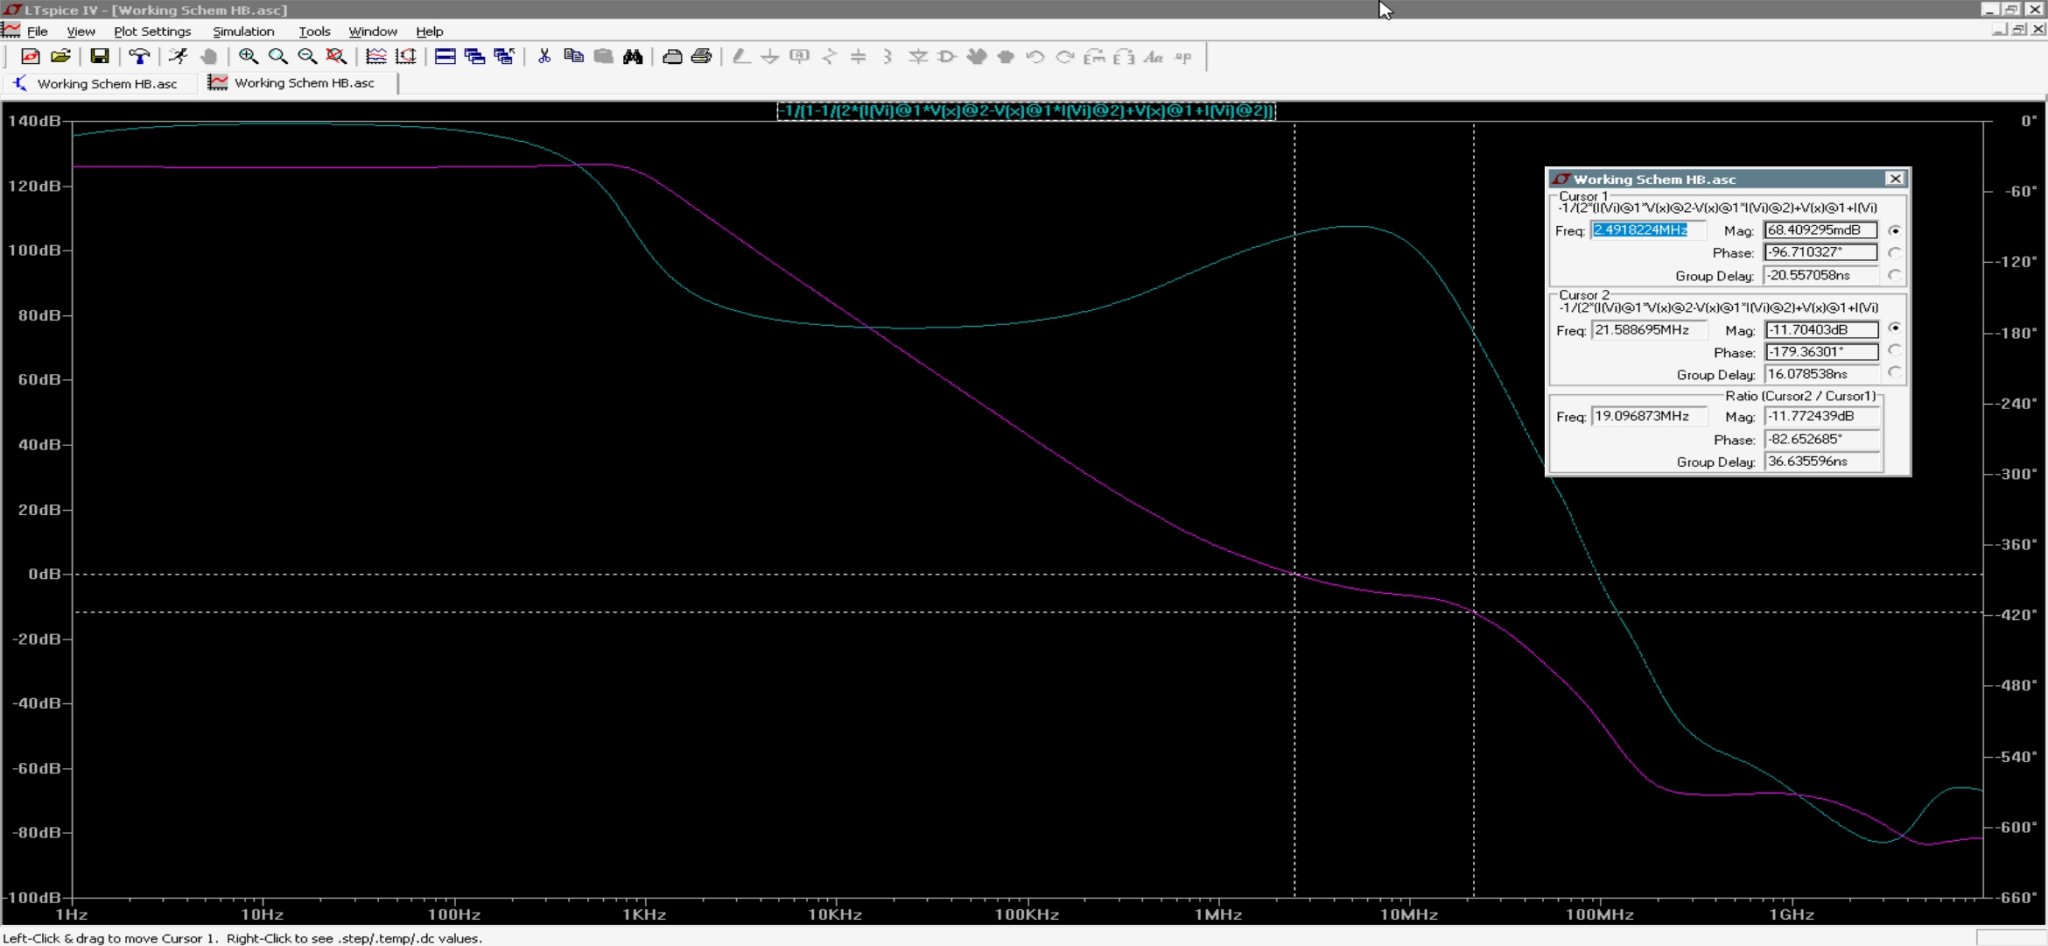The height and width of the screenshot is (946, 2048).
Task: Run simulation with running man icon
Action: [178, 57]
